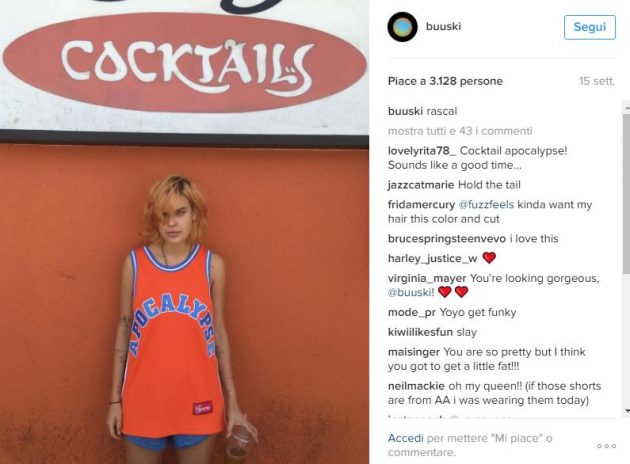630x464 pixels.
Task: Click the '15 sett.' post timestamp
Action: (597, 81)
